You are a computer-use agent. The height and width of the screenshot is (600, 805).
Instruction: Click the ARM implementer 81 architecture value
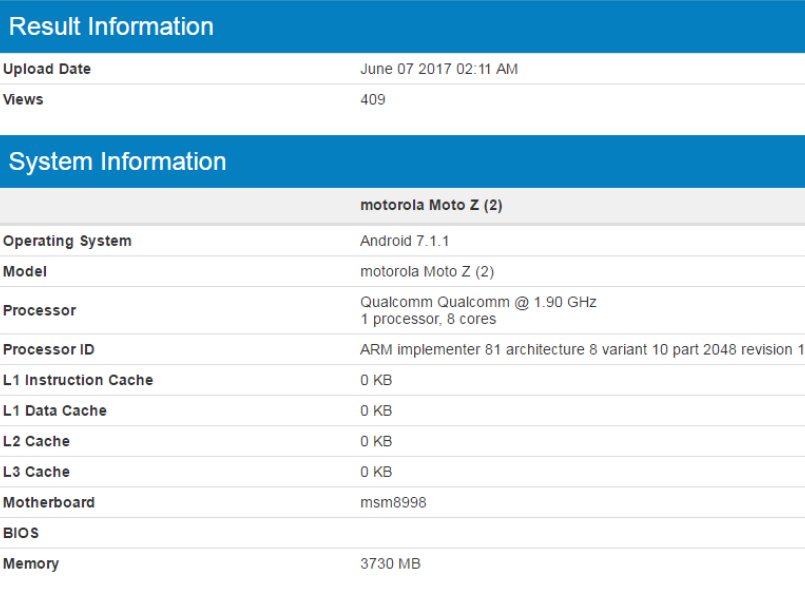[x=582, y=350]
